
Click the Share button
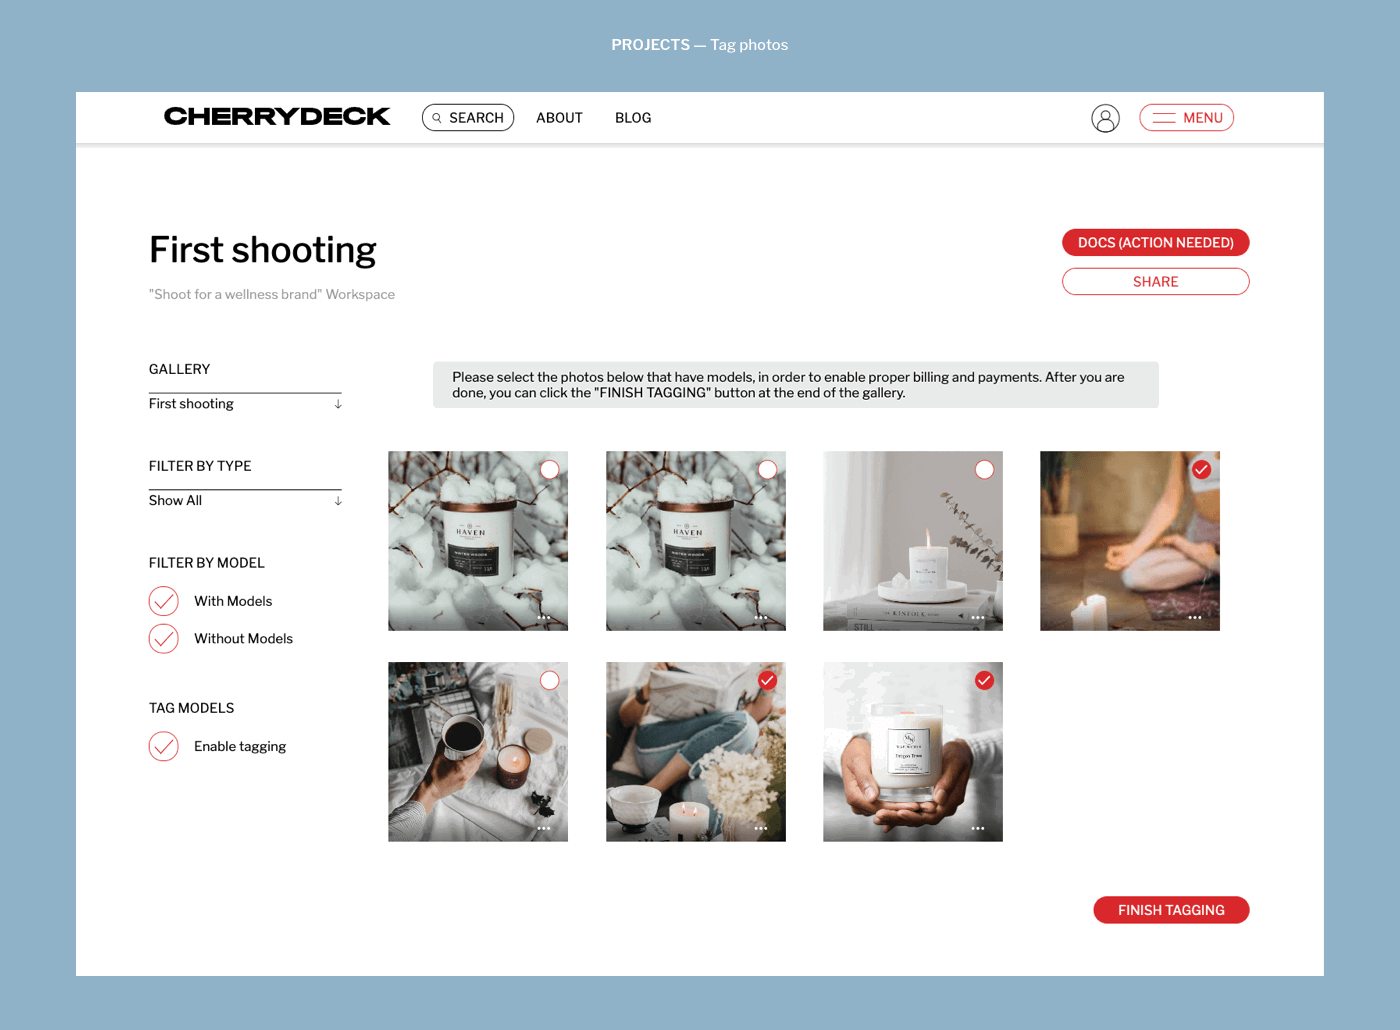[x=1155, y=282]
